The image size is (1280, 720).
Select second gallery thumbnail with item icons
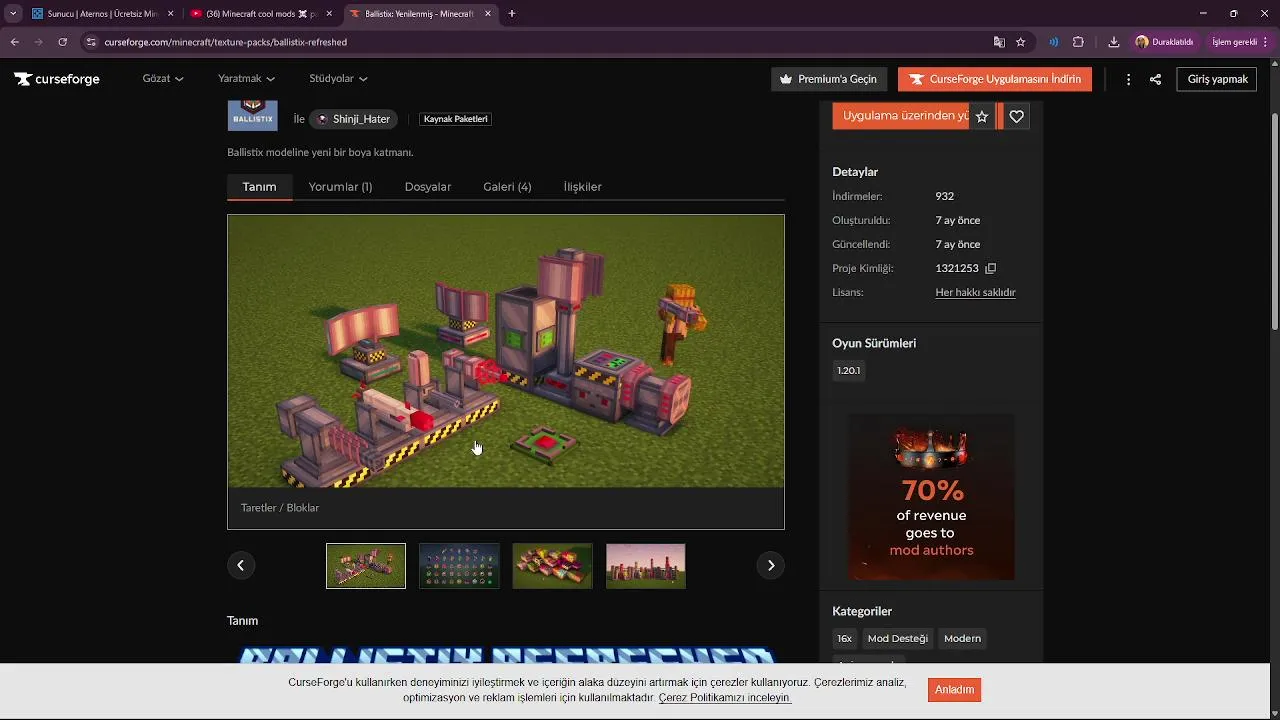(x=459, y=566)
